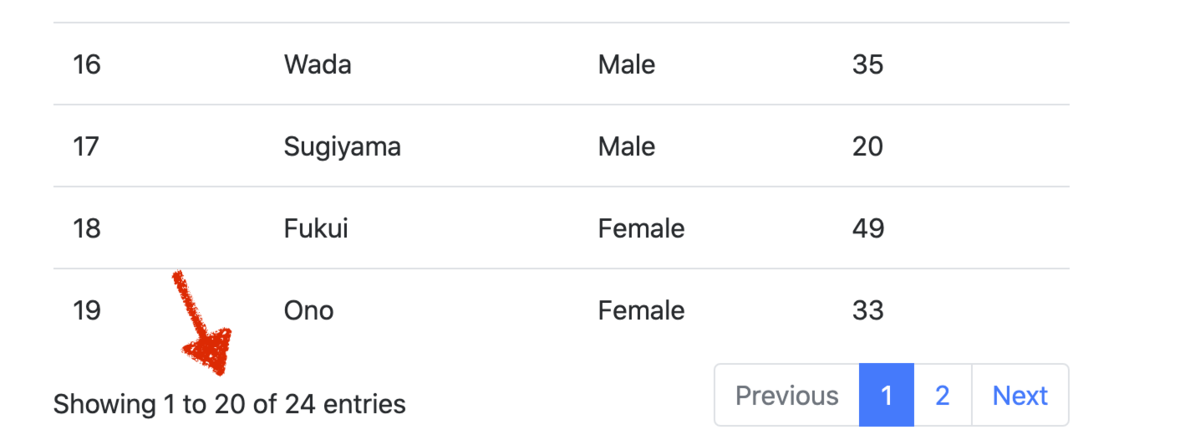
Task: Click the Male cell in Wada's row
Action: click(627, 65)
